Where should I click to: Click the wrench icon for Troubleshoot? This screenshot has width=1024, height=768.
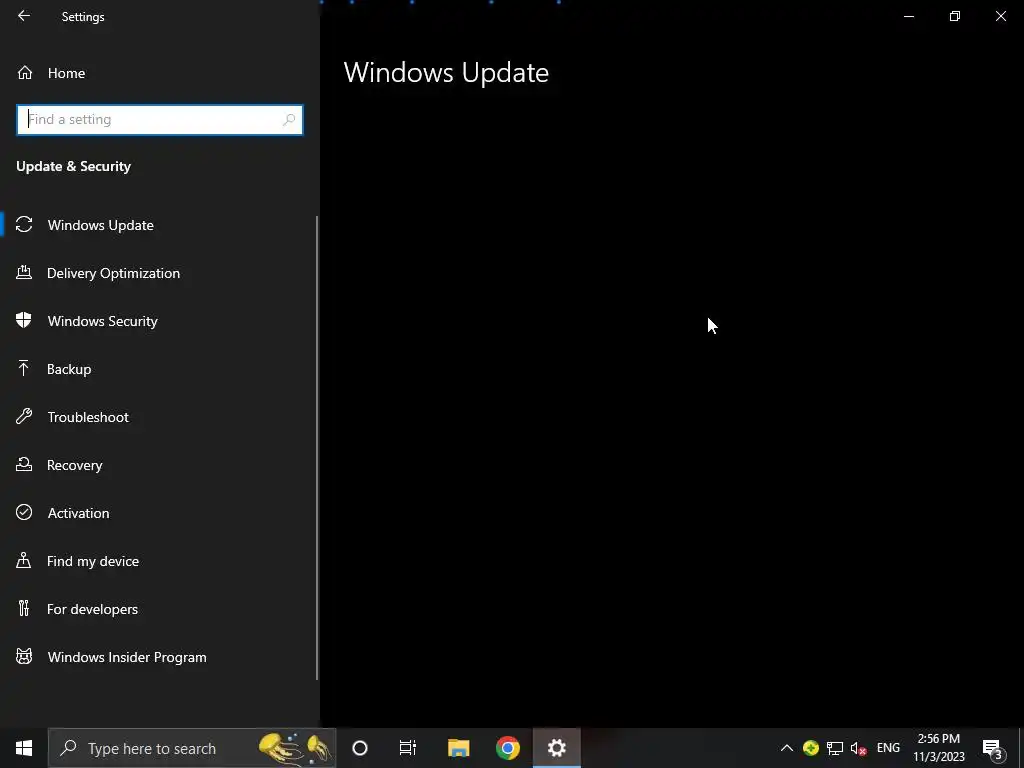click(x=24, y=416)
